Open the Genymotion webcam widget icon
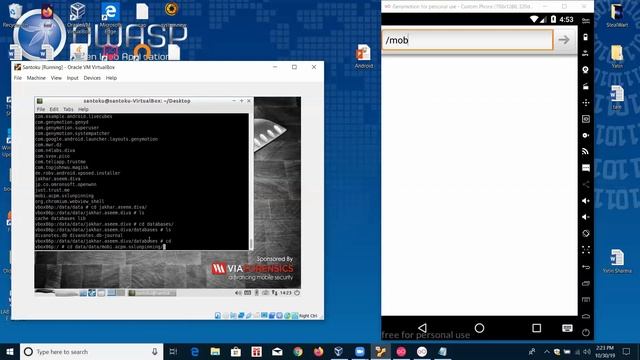The image size is (640, 360). pyautogui.click(x=586, y=69)
